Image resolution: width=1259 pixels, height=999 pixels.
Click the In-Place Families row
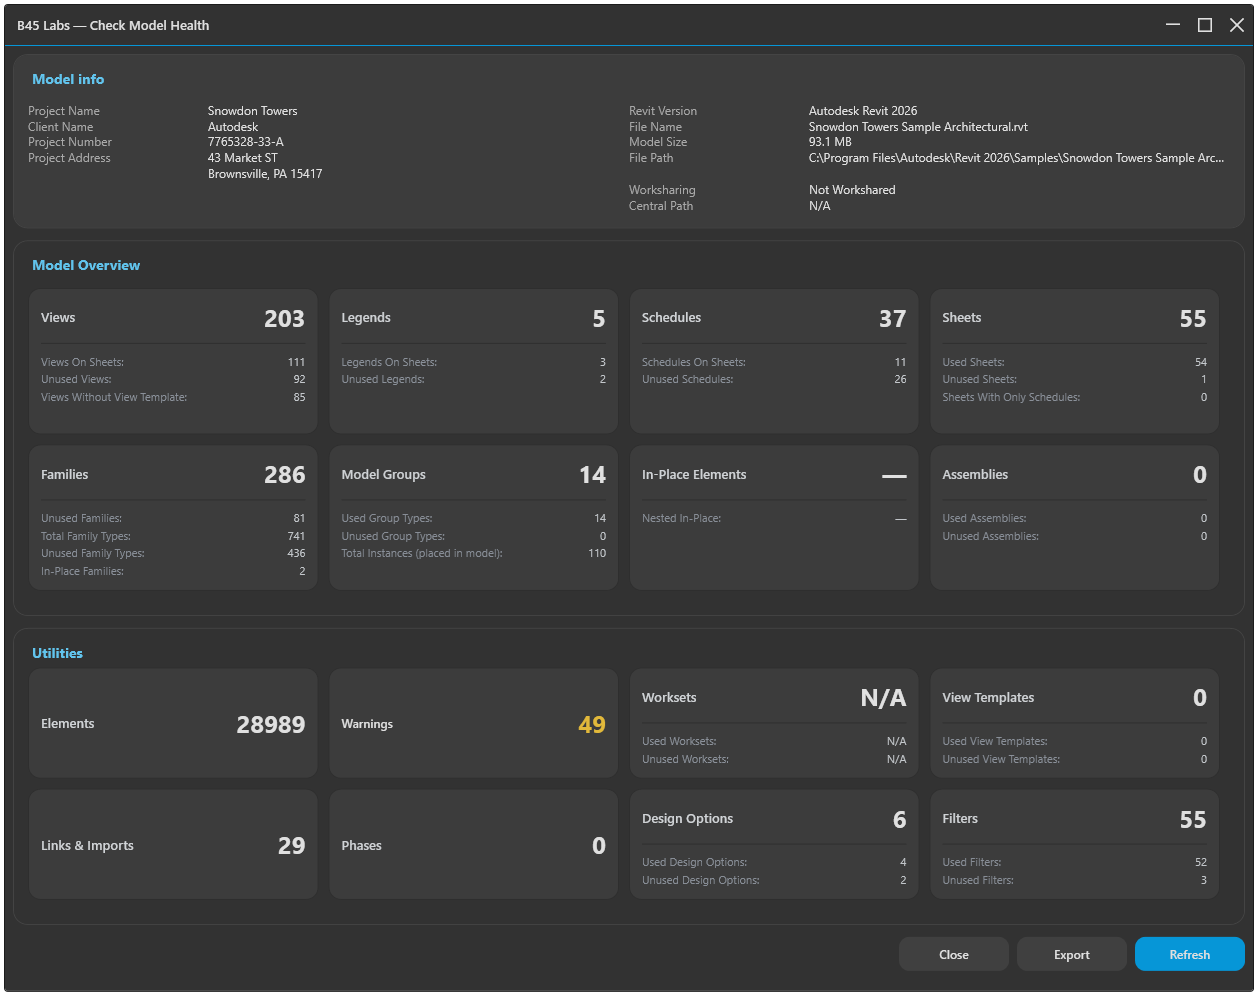173,571
